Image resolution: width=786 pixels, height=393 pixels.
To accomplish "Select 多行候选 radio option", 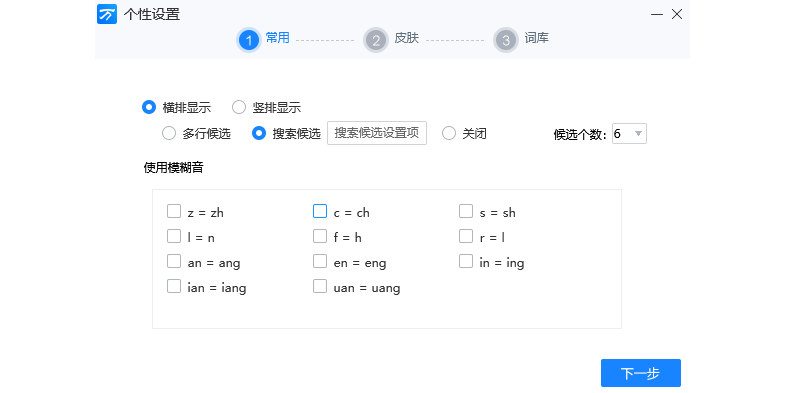I will pyautogui.click(x=169, y=133).
